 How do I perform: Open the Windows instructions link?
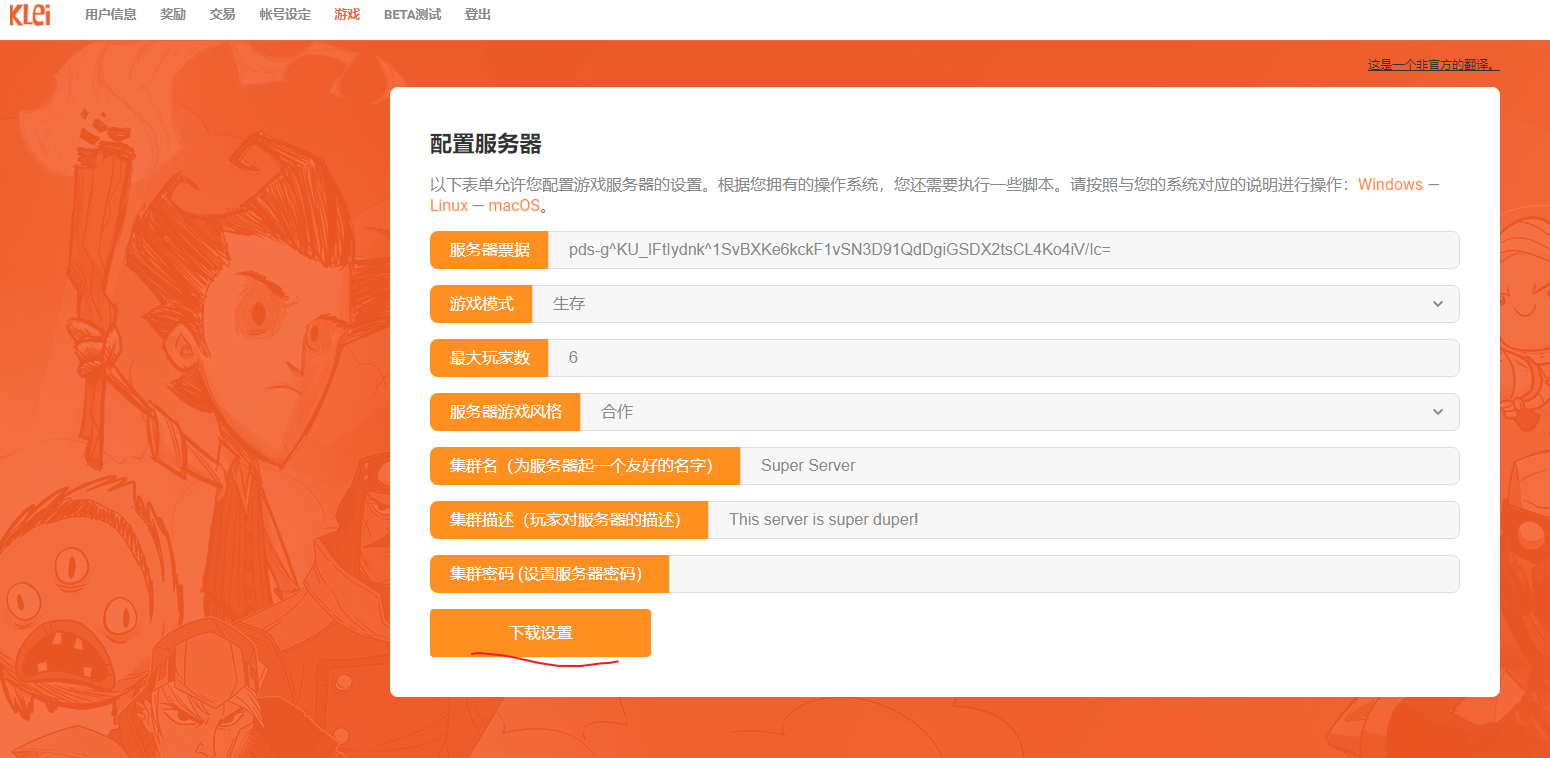point(1390,185)
